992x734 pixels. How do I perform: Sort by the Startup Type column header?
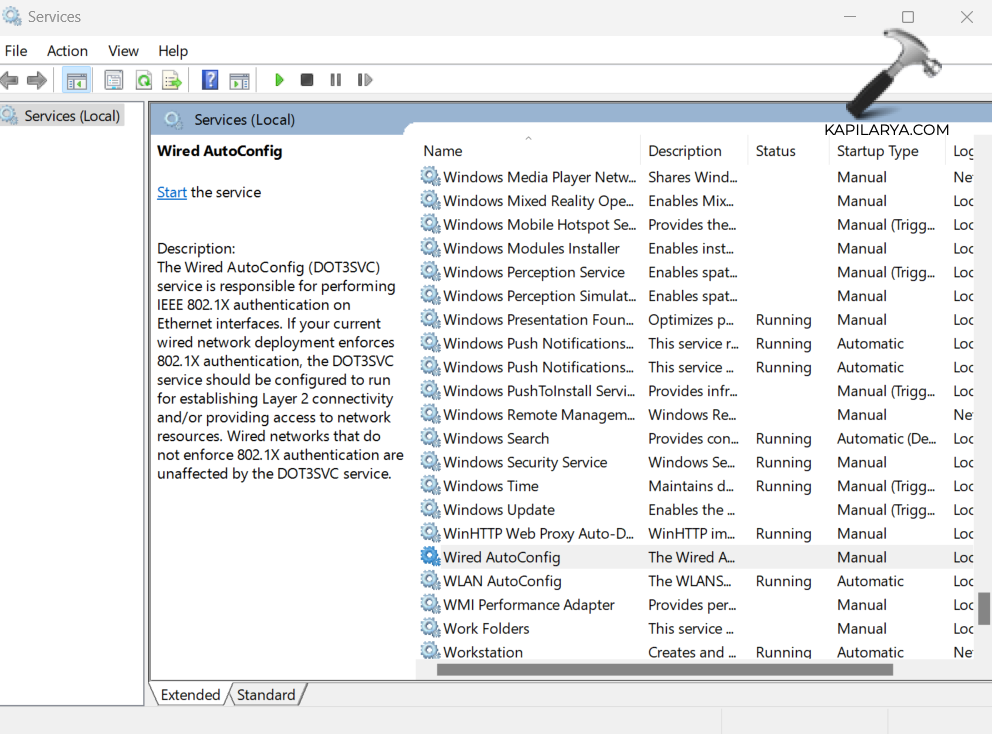[x=877, y=151]
